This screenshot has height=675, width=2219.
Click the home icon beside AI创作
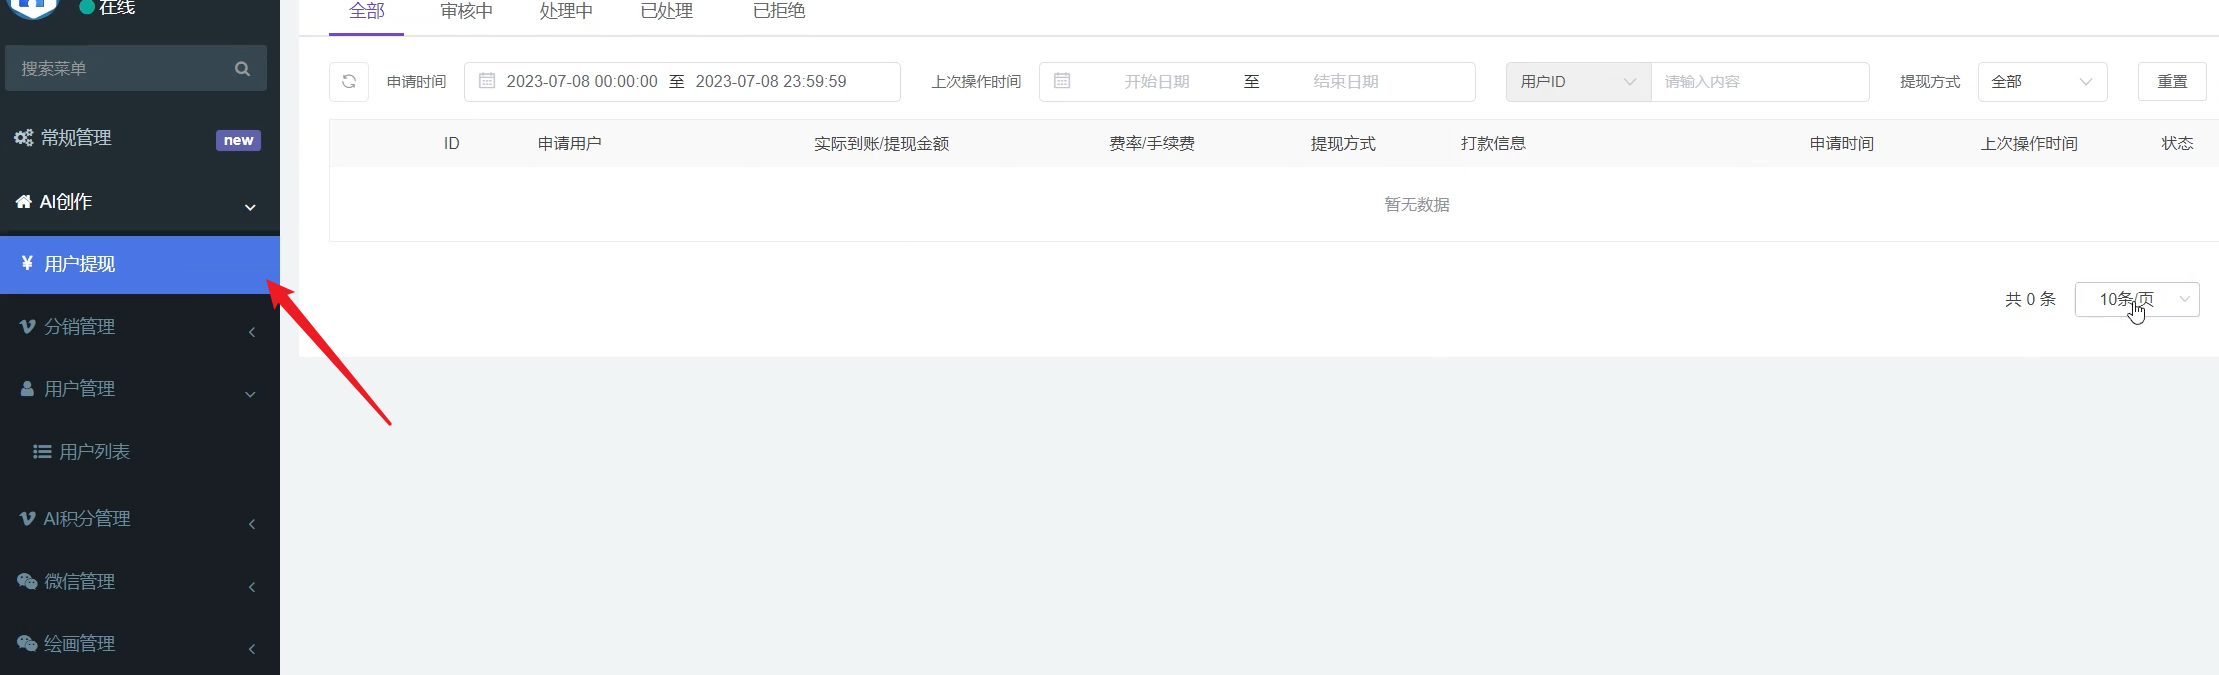point(24,202)
